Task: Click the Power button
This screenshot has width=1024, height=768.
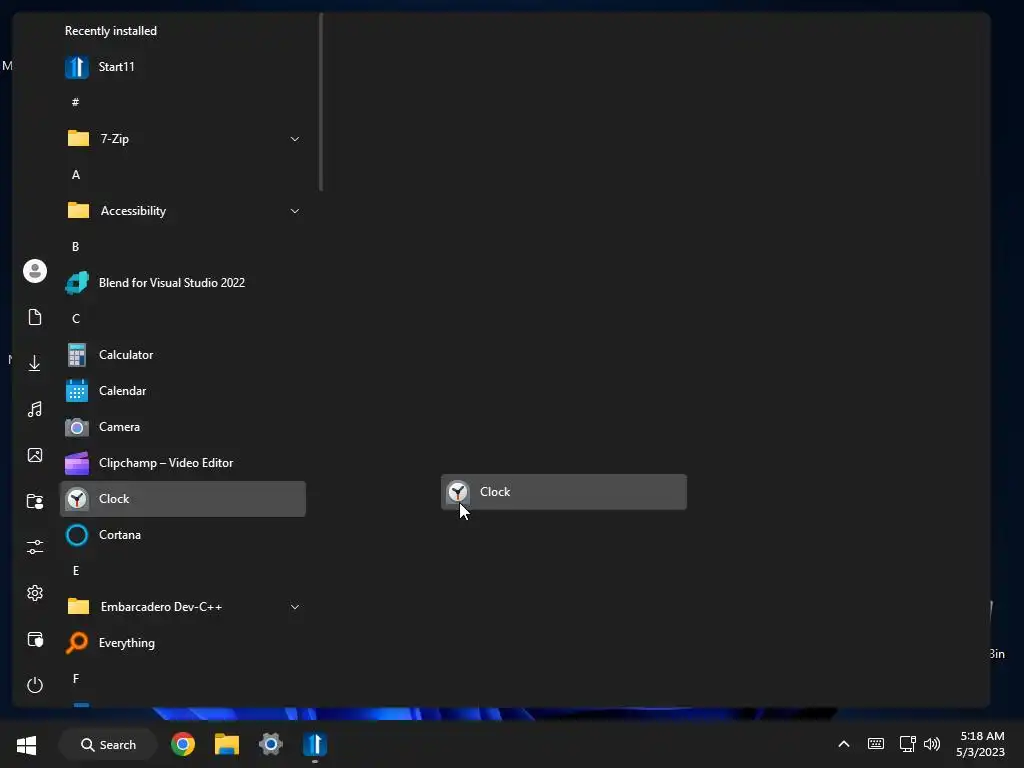Action: pos(35,685)
